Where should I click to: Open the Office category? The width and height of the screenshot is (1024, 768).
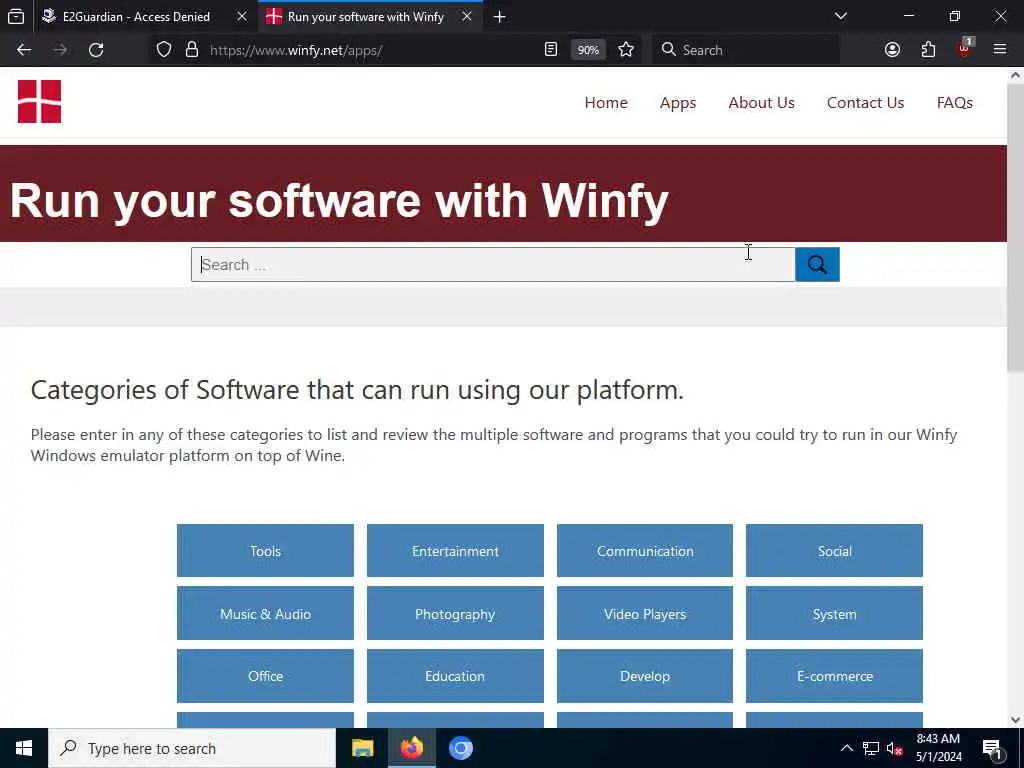point(265,676)
